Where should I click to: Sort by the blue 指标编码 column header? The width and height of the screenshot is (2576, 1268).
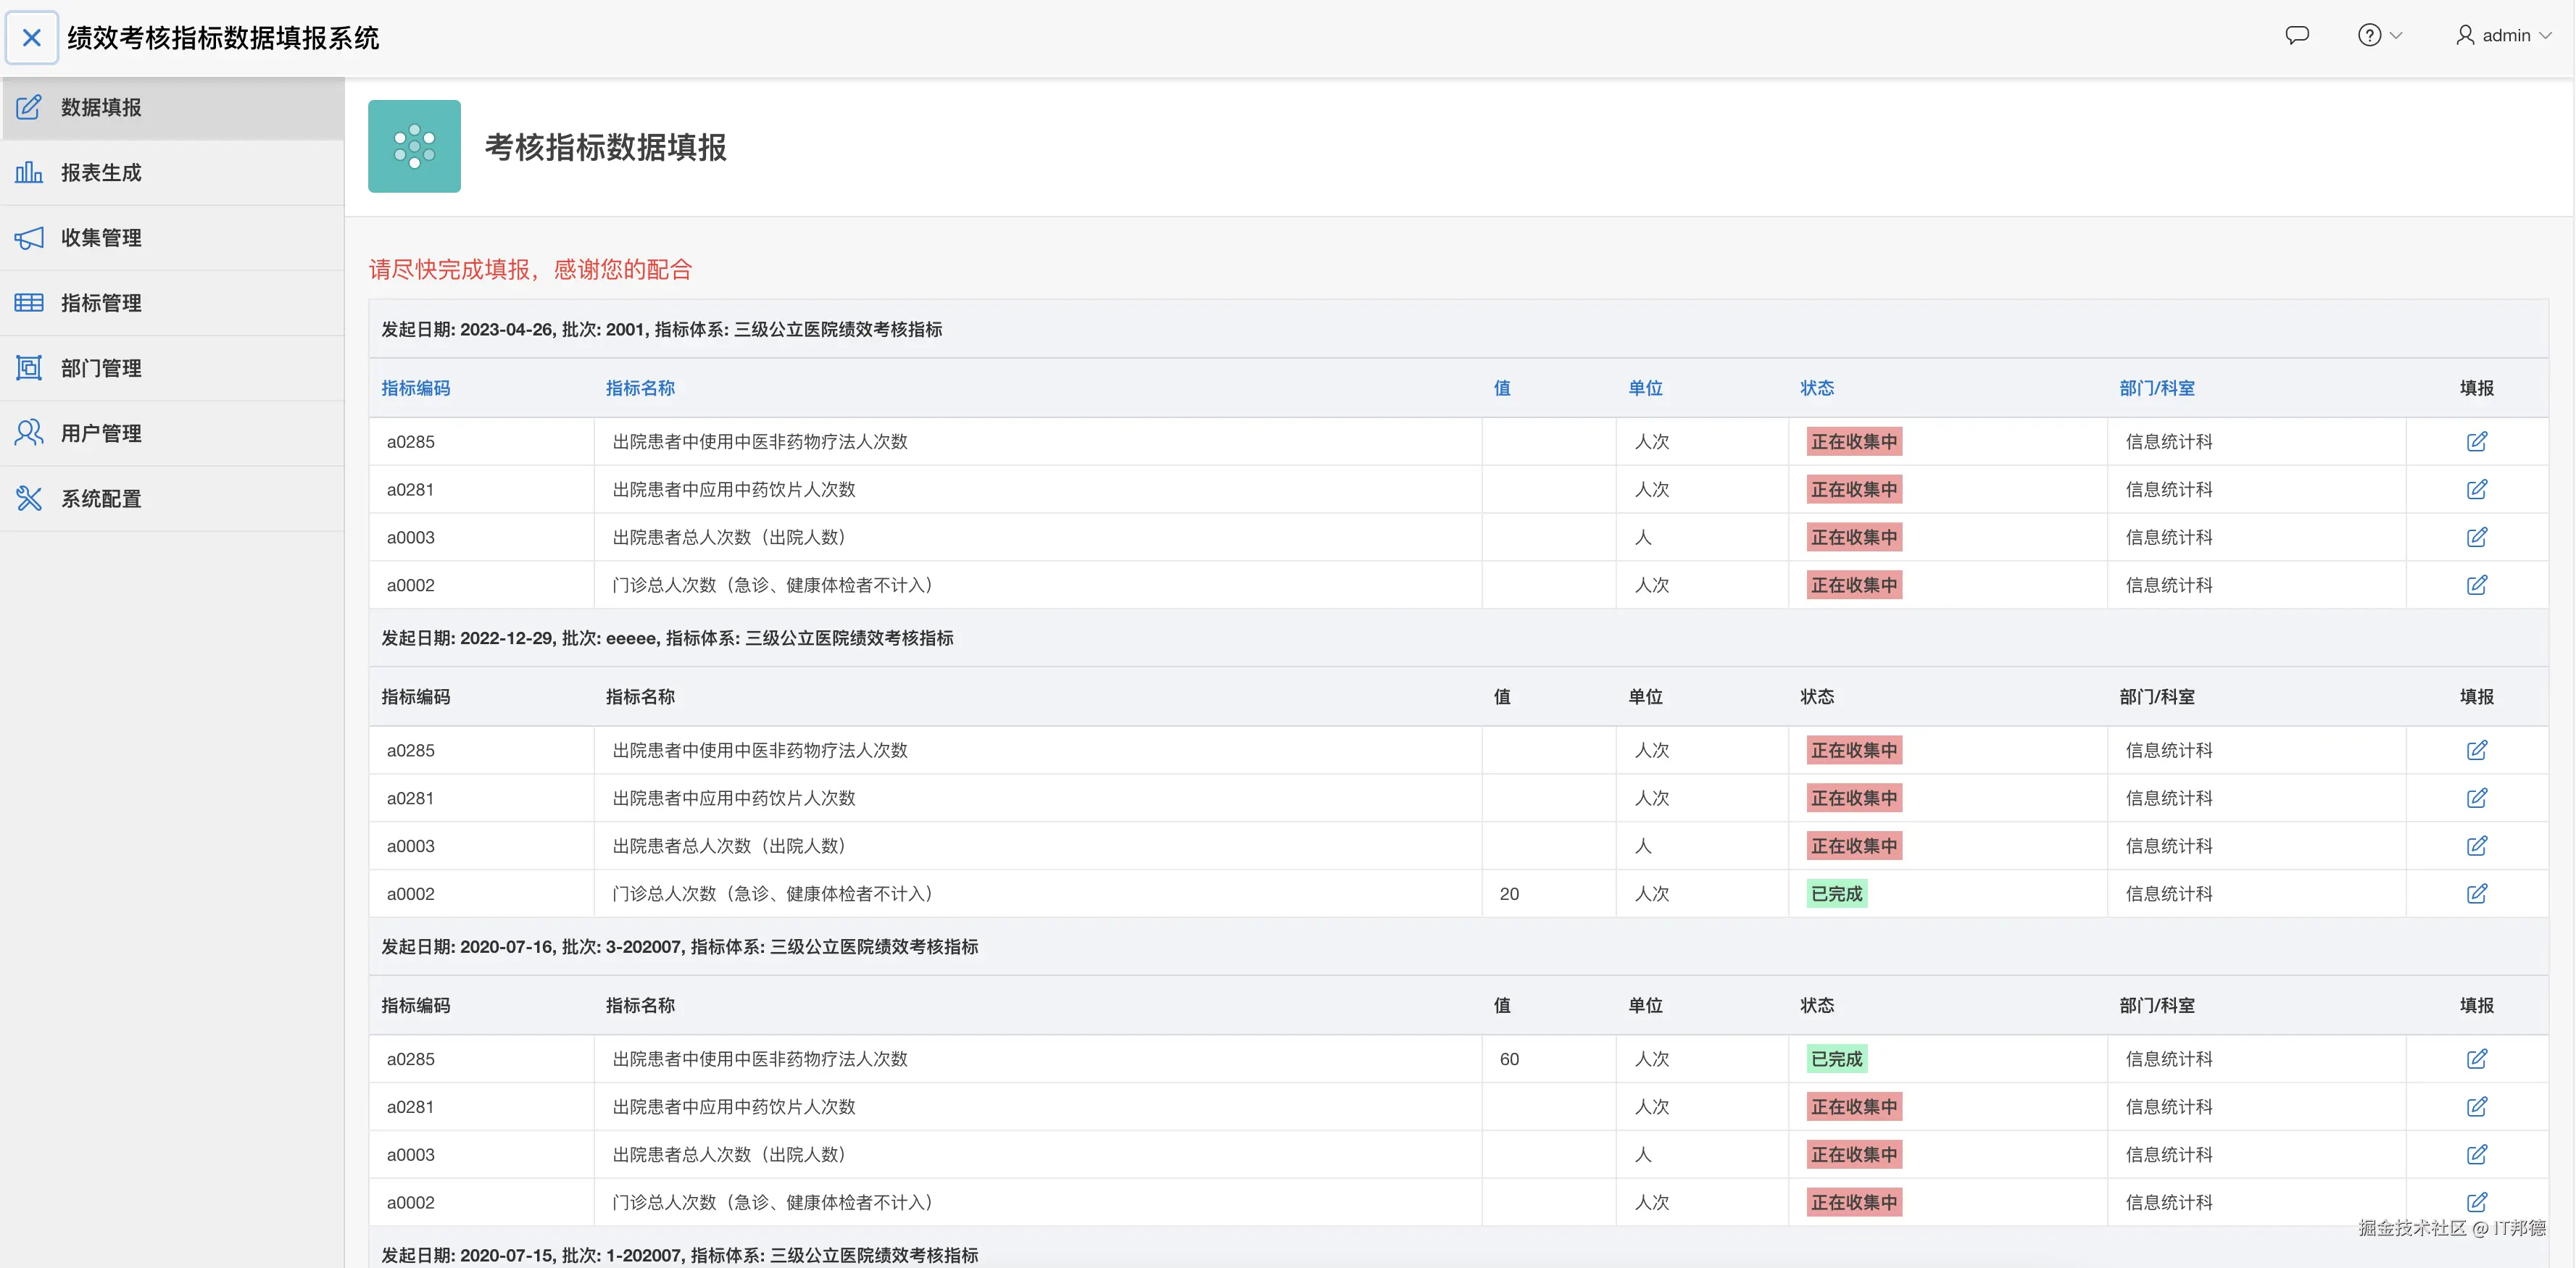coord(415,388)
